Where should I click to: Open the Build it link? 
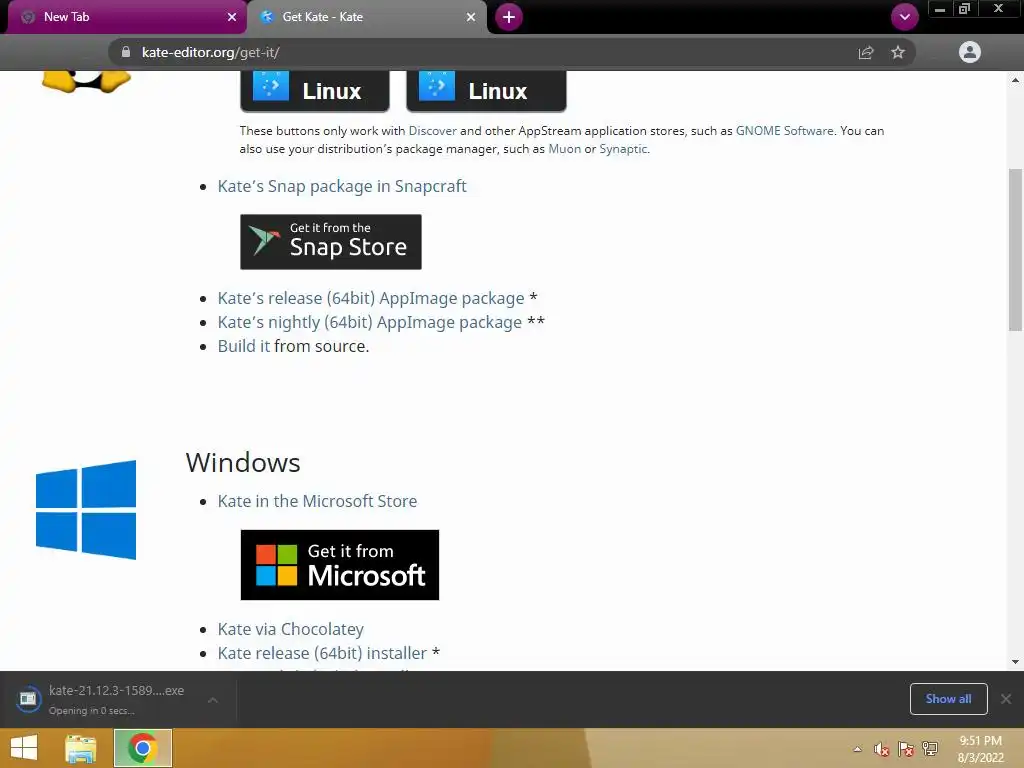[244, 346]
